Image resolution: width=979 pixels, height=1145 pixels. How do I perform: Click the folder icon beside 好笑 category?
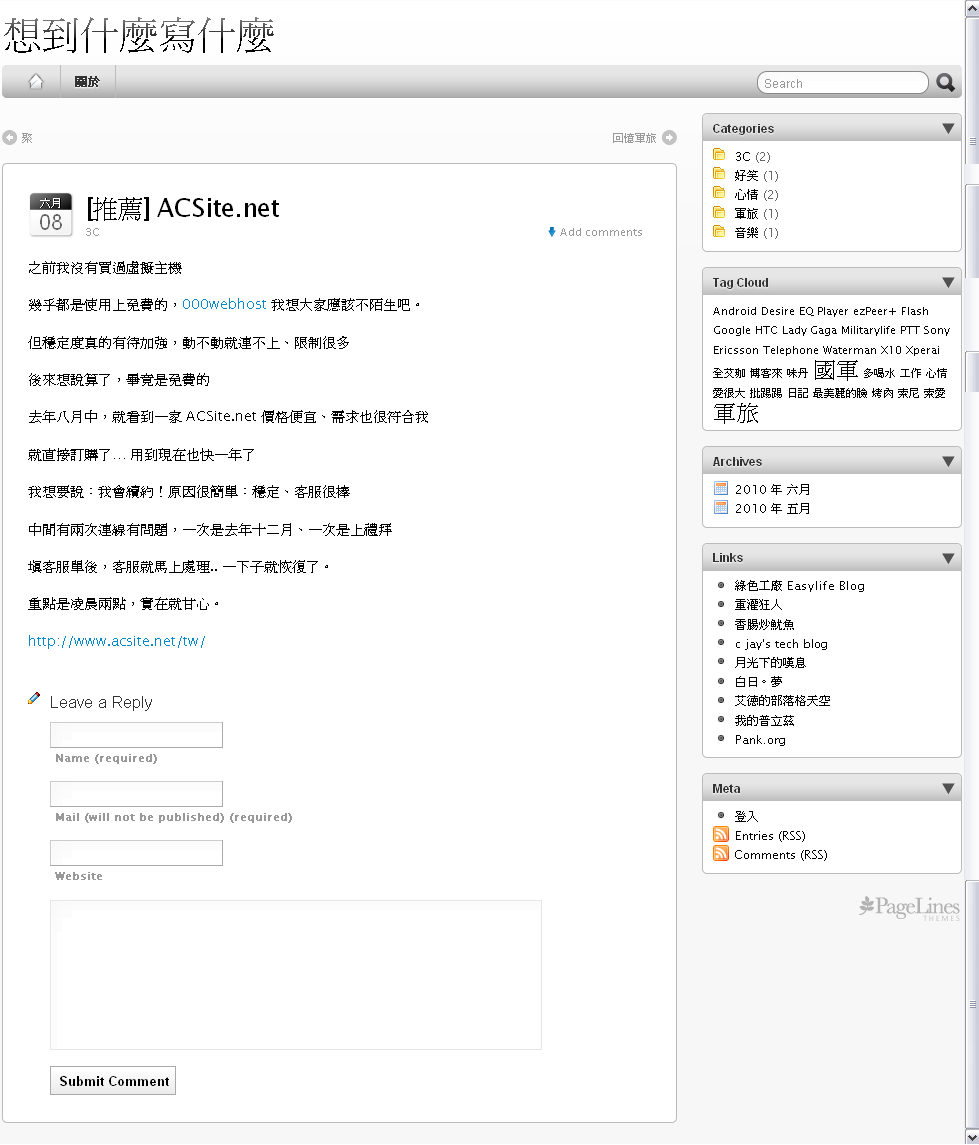tap(719, 174)
